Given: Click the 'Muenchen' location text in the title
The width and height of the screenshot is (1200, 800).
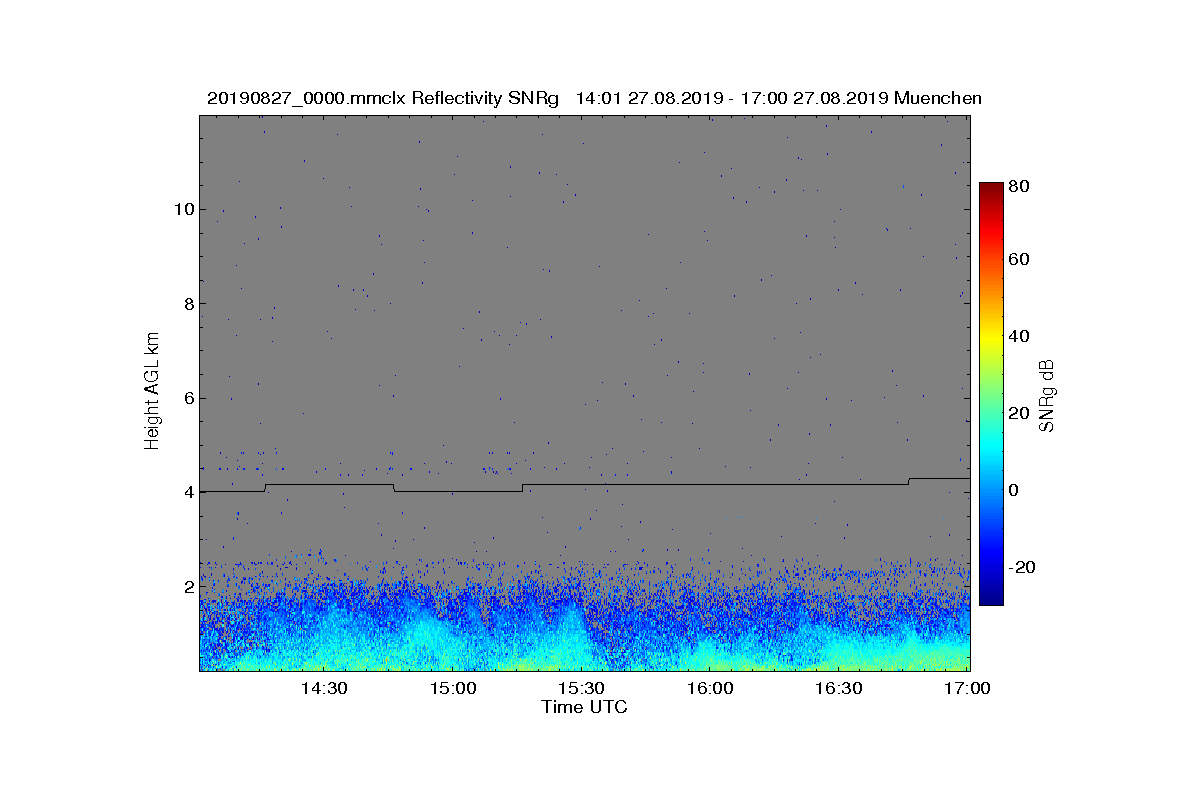Looking at the screenshot, I should pyautogui.click(x=938, y=99).
